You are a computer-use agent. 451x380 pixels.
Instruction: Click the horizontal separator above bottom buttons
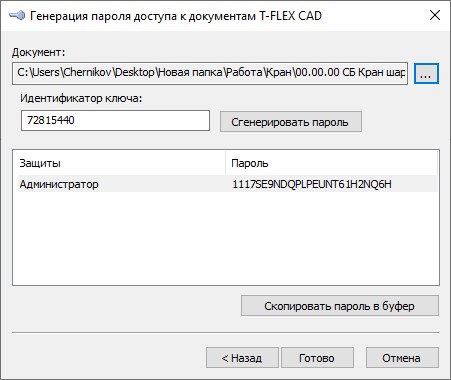pyautogui.click(x=226, y=332)
